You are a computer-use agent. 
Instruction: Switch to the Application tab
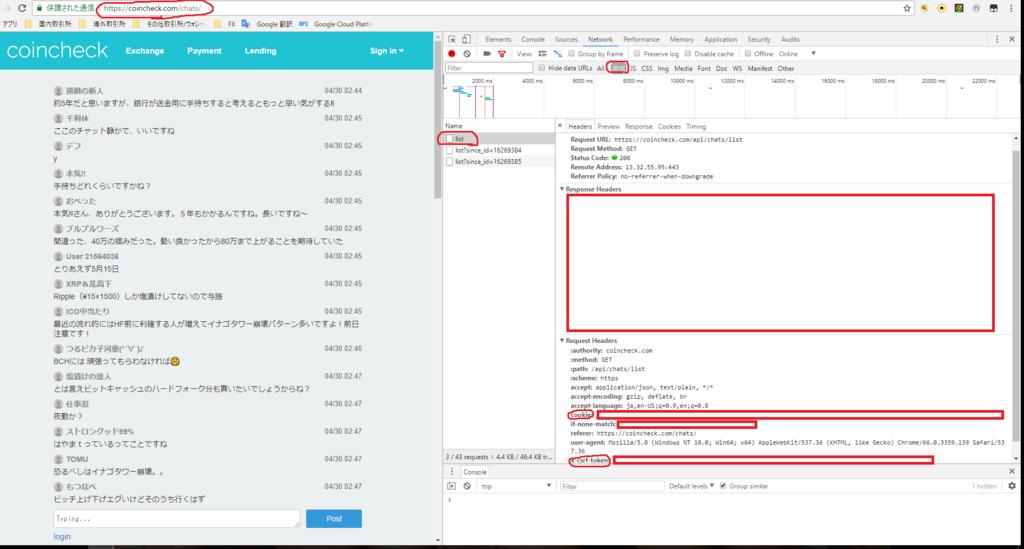[720, 39]
